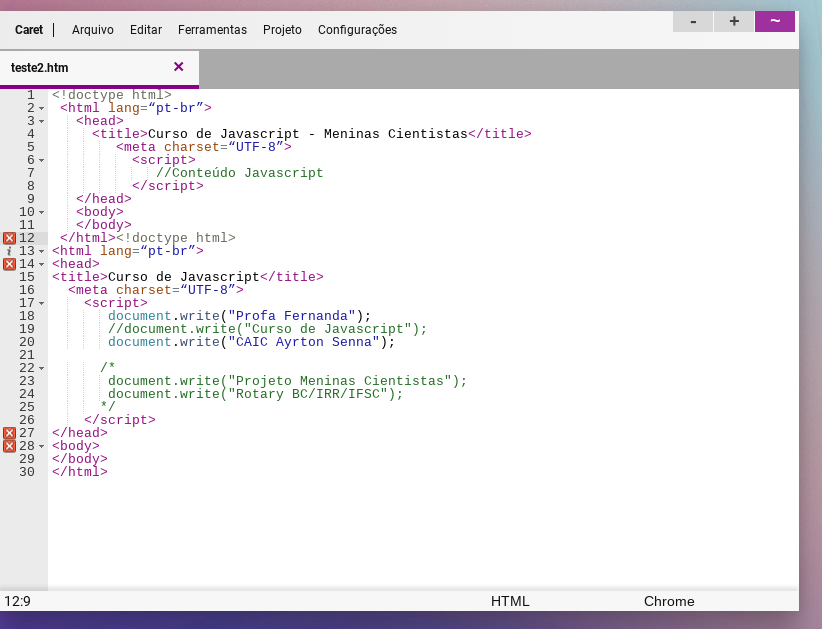Close the teste2.htm tab
Image resolution: width=822 pixels, height=629 pixels.
coord(178,67)
